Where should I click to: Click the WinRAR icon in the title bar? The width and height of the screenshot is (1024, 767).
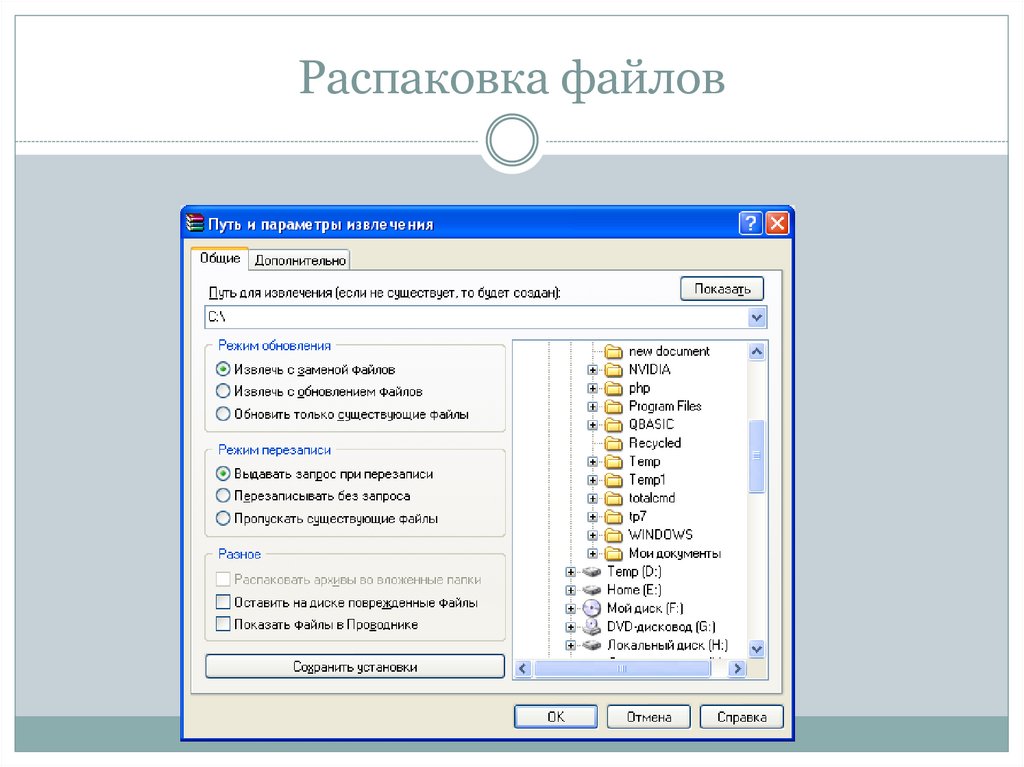(195, 223)
